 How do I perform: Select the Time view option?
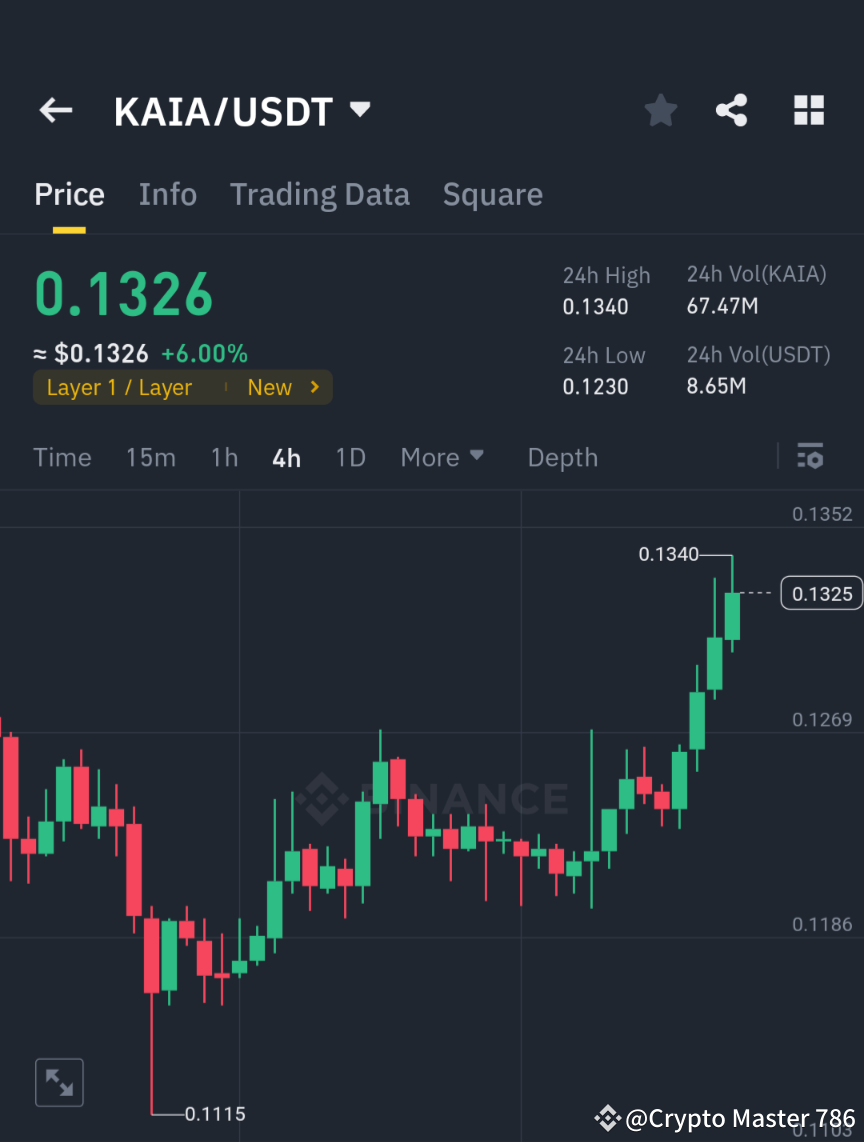coord(62,457)
